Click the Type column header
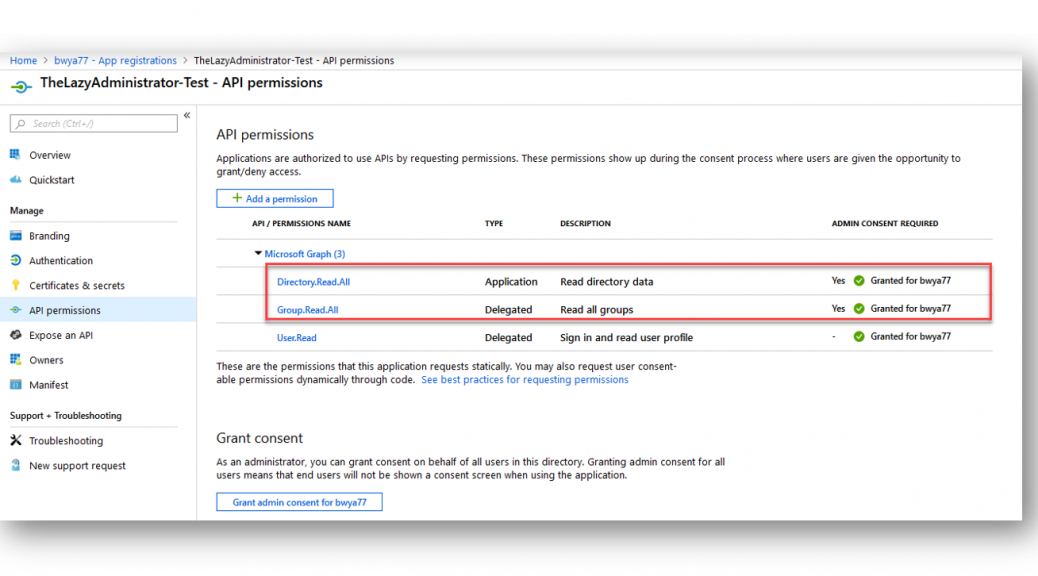Viewport: 1038px width, 576px height. pos(494,224)
